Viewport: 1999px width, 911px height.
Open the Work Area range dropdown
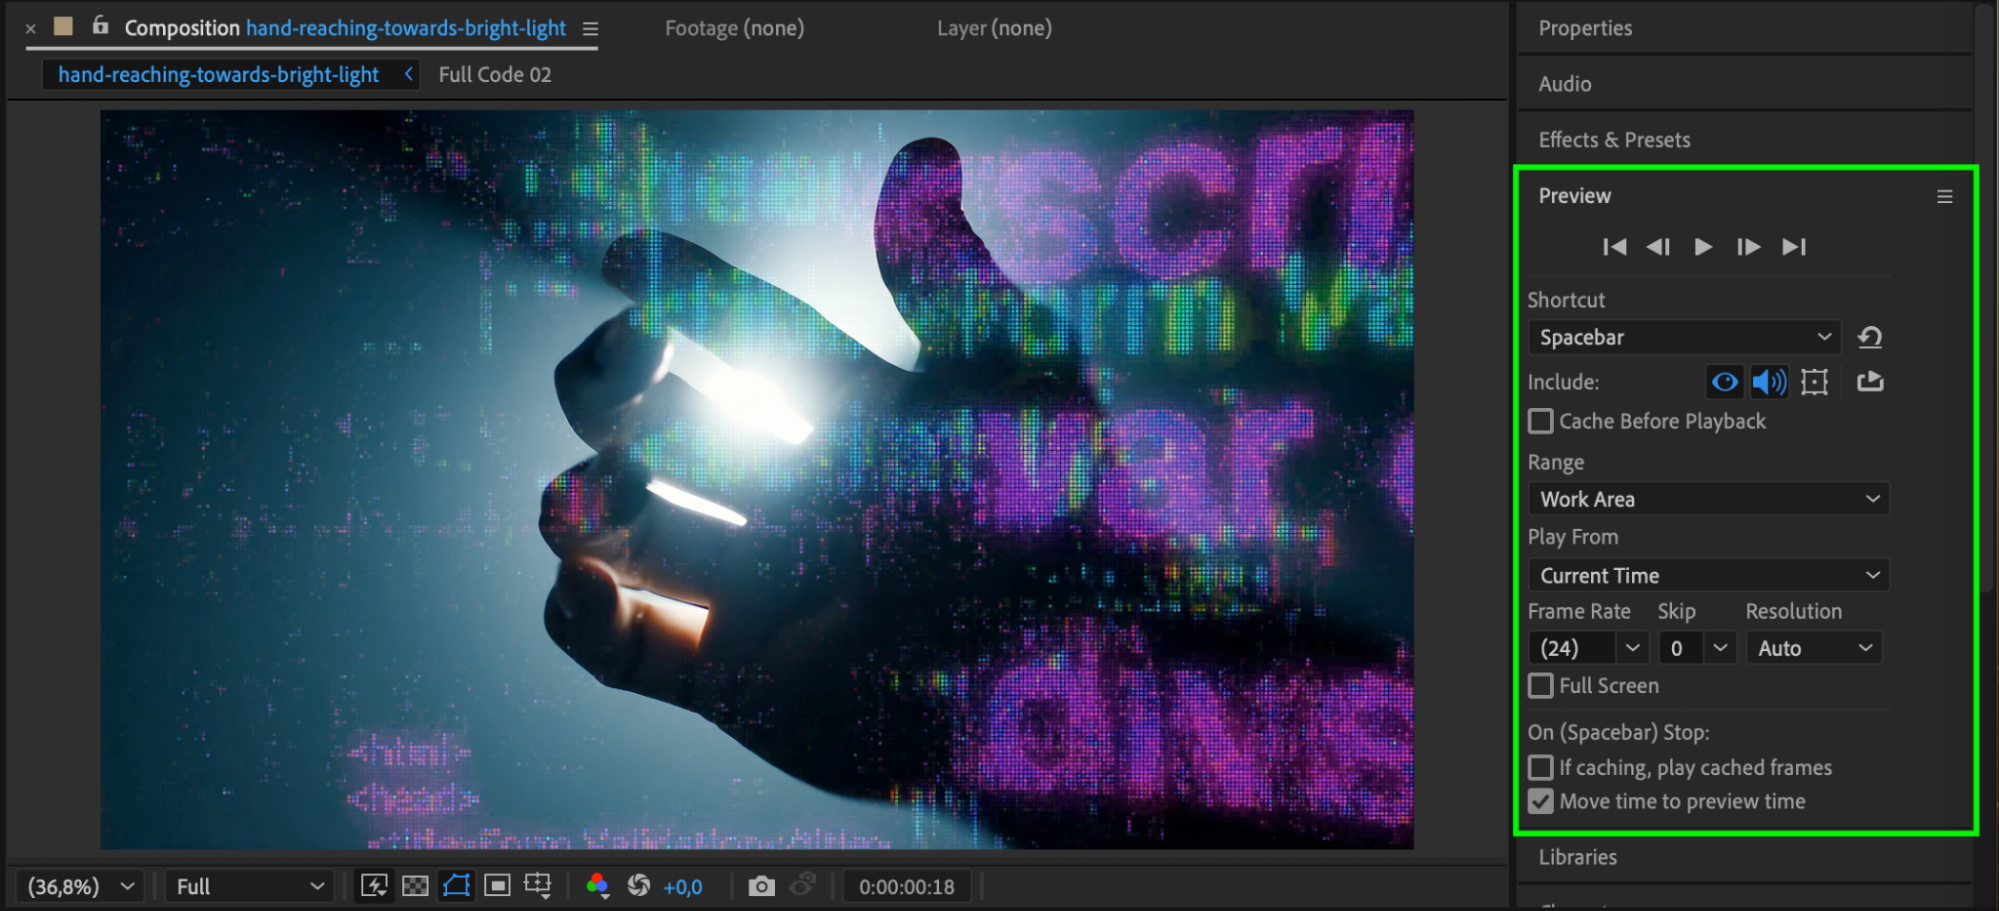(1708, 499)
